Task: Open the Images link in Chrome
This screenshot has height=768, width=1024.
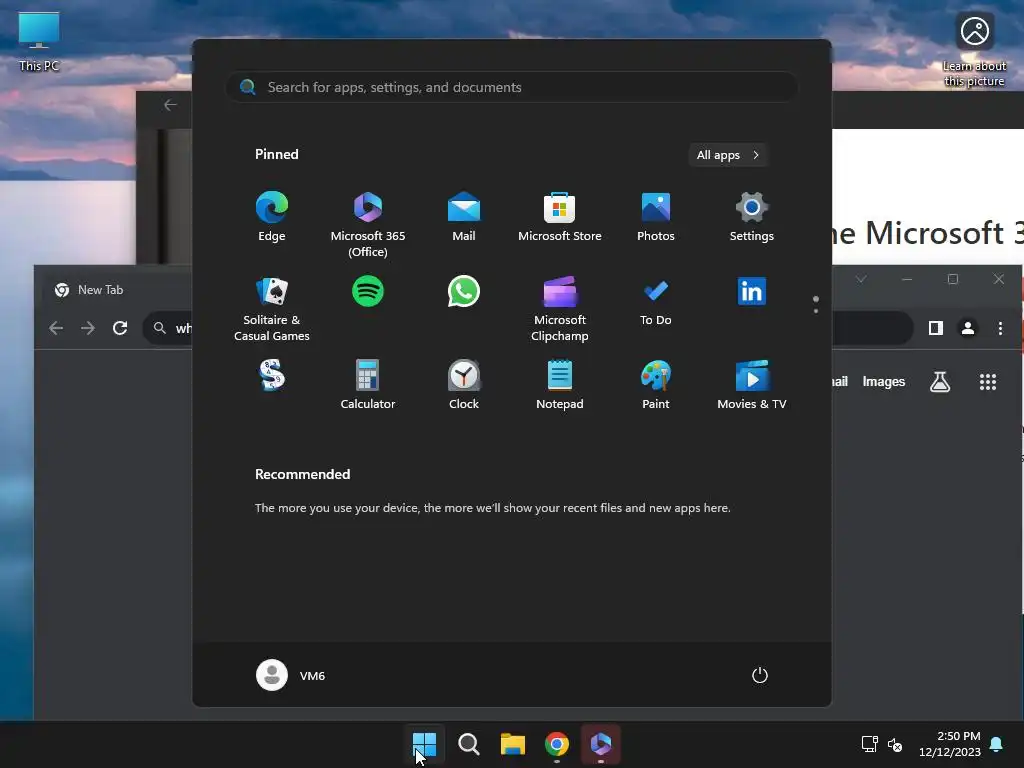Action: [x=884, y=381]
